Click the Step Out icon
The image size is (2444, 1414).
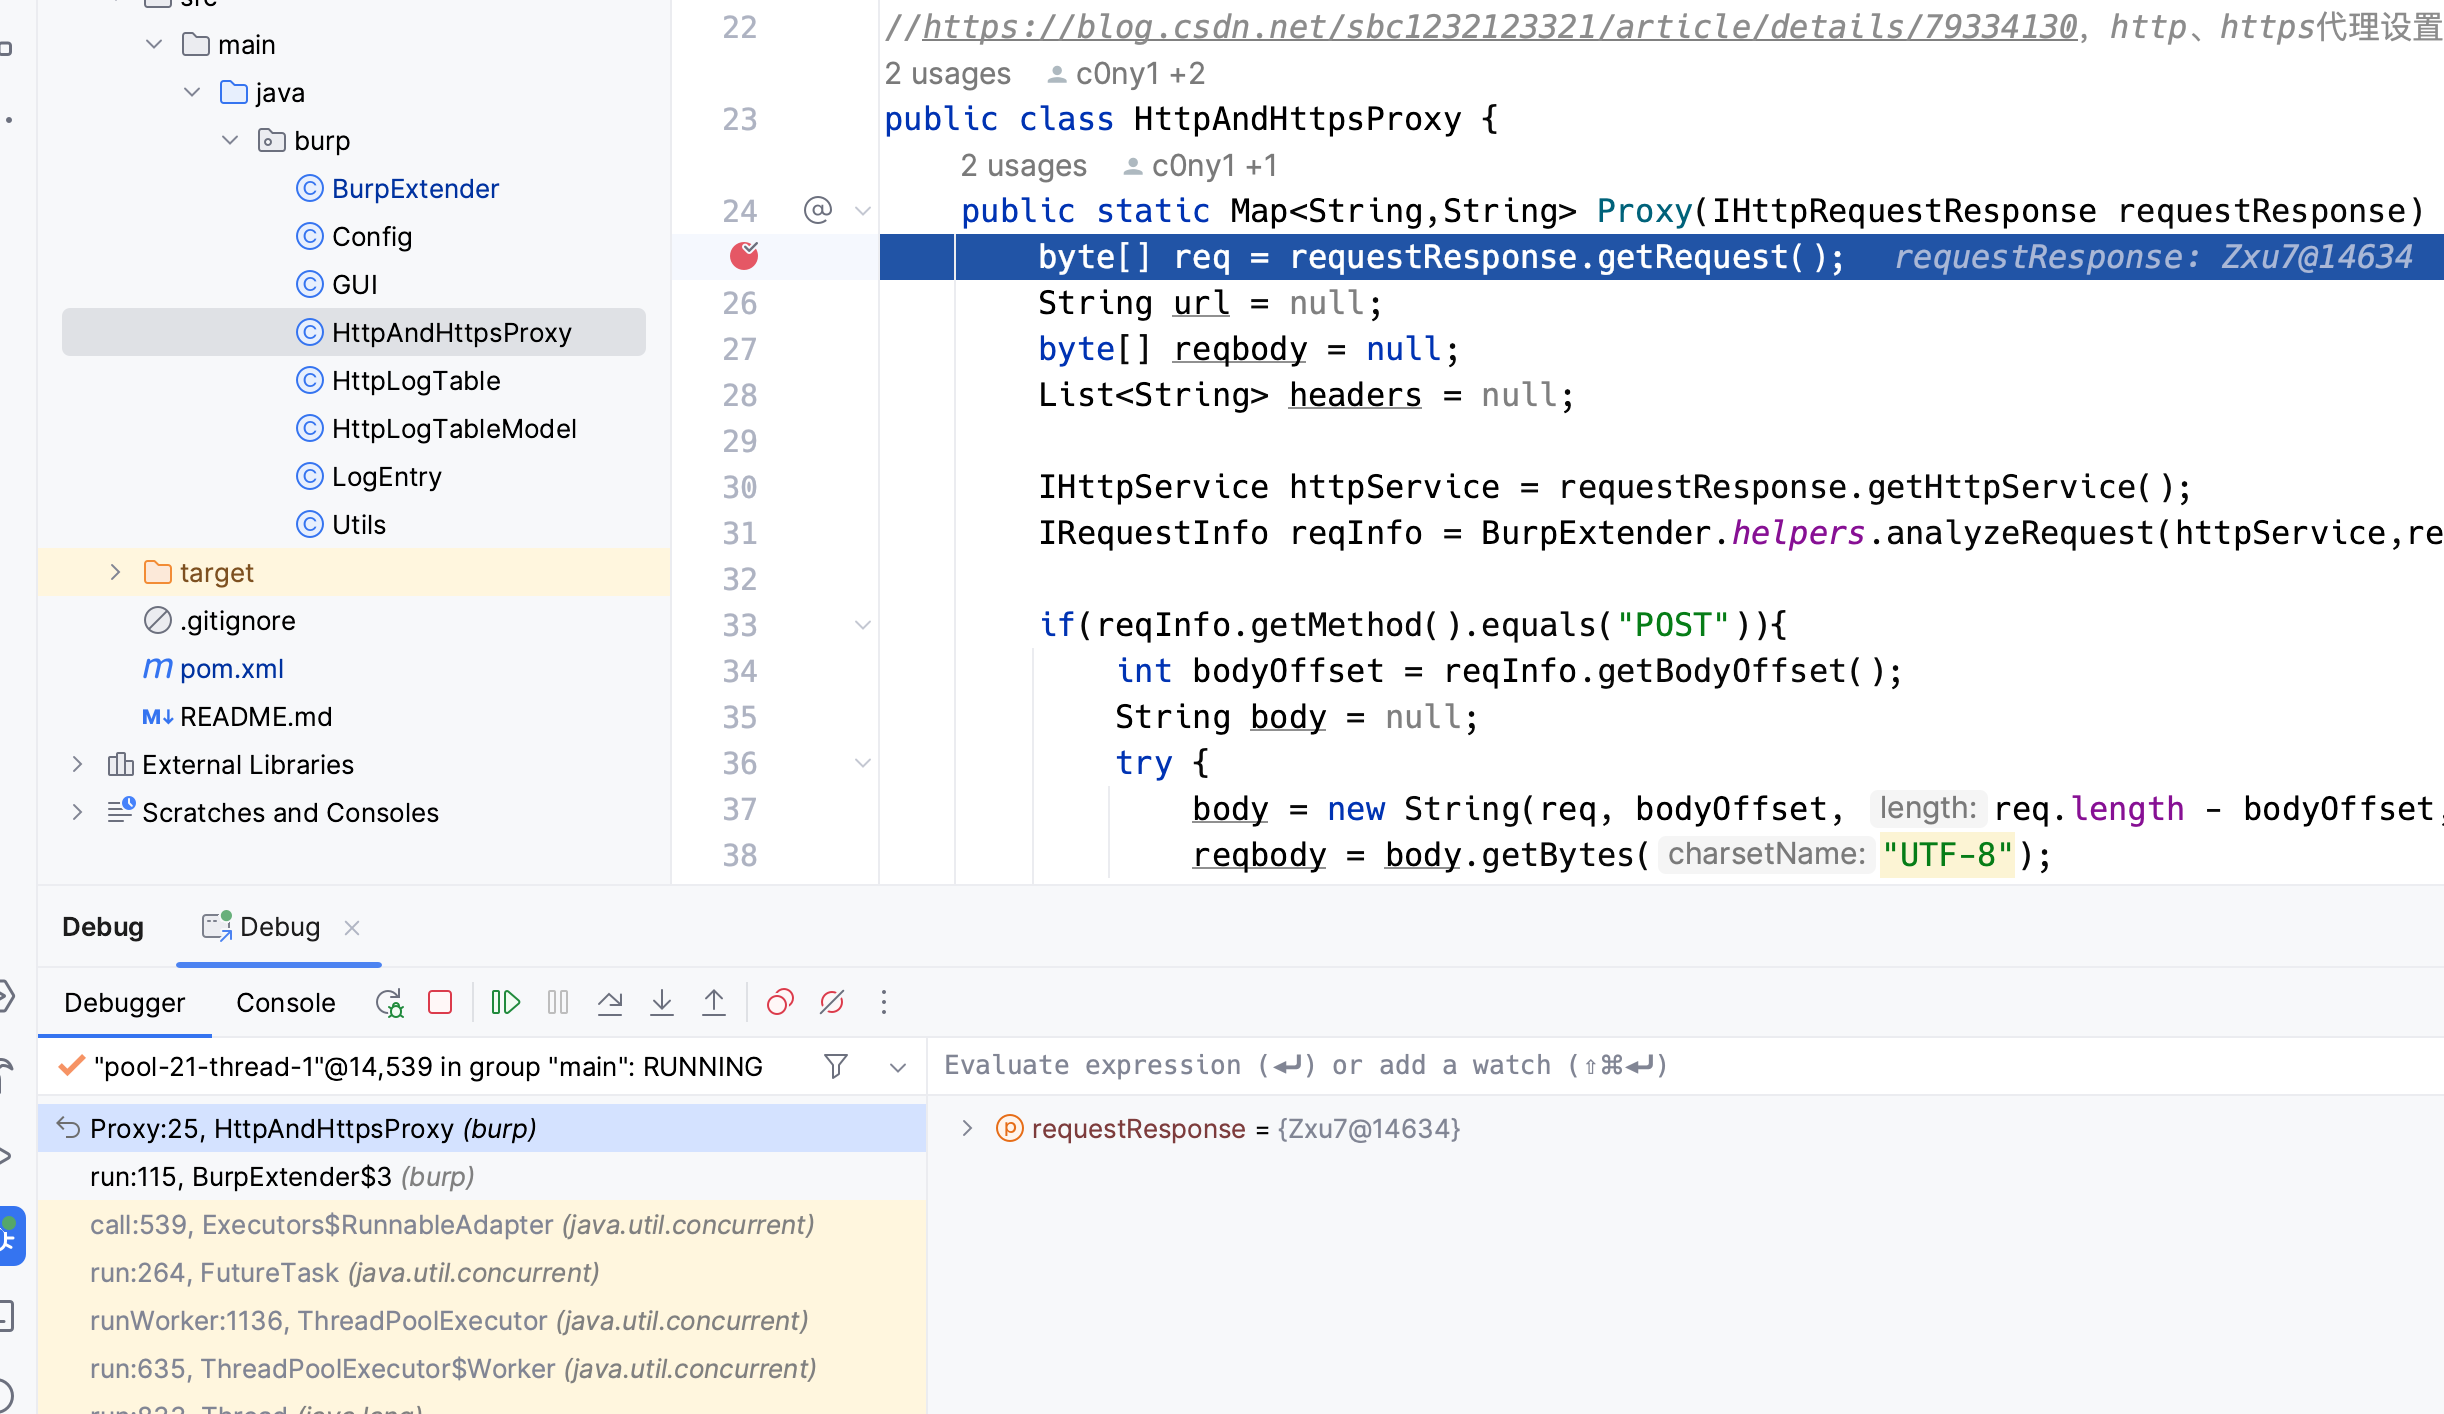(714, 1002)
